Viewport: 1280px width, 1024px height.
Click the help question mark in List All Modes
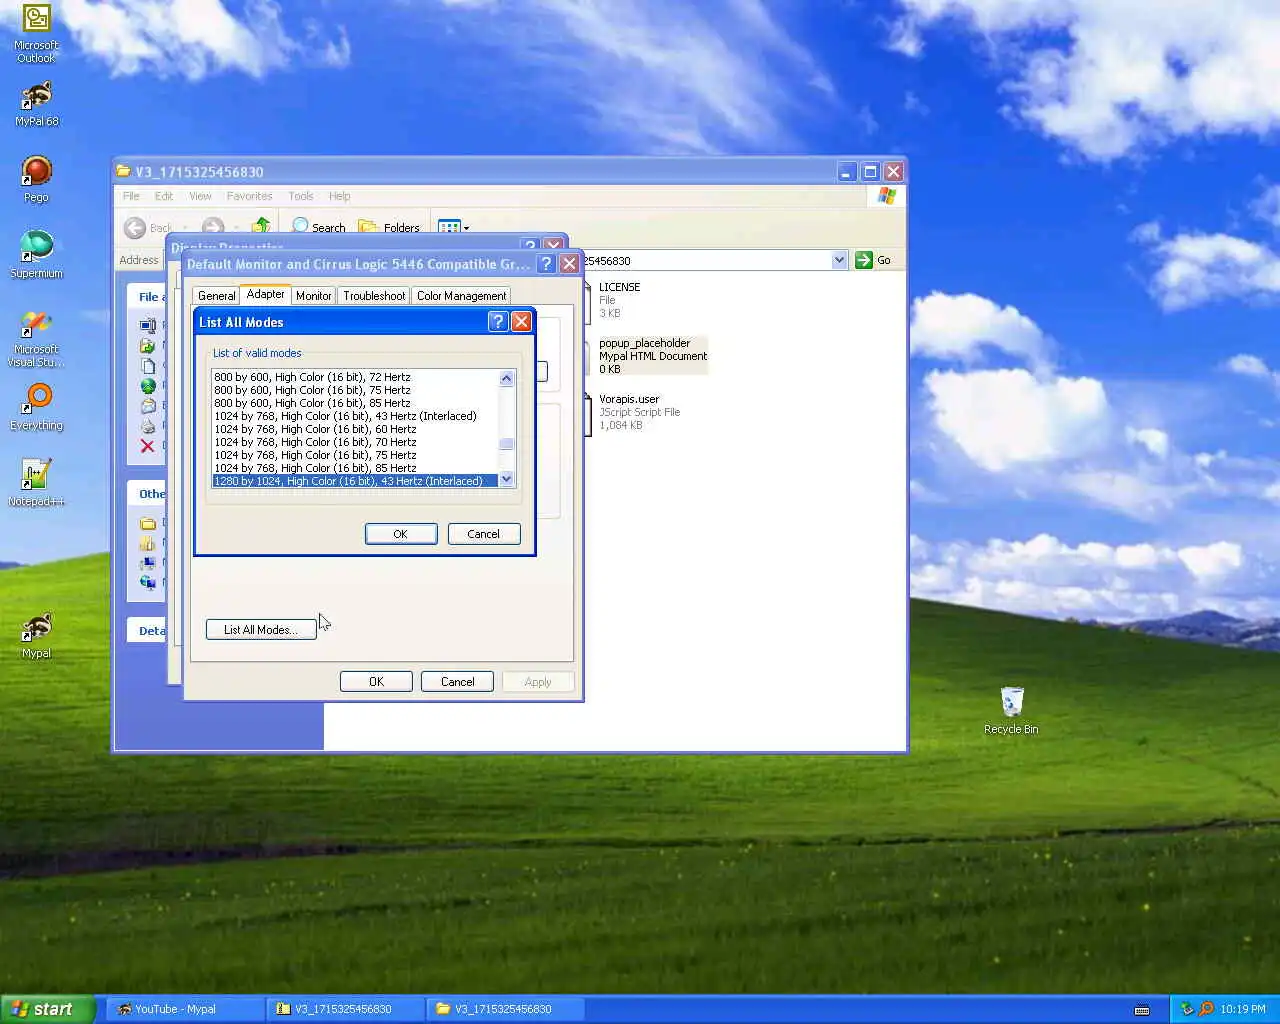[x=498, y=321]
